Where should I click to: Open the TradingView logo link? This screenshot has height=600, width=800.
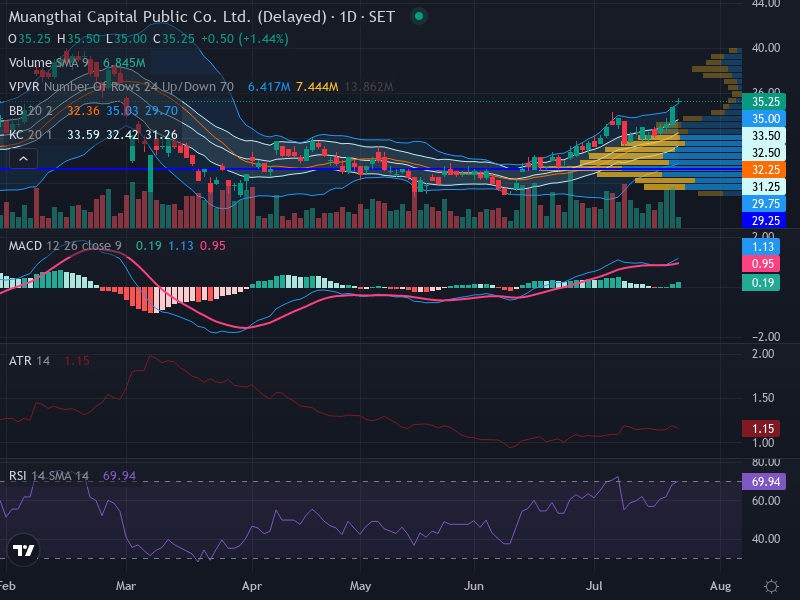click(23, 550)
